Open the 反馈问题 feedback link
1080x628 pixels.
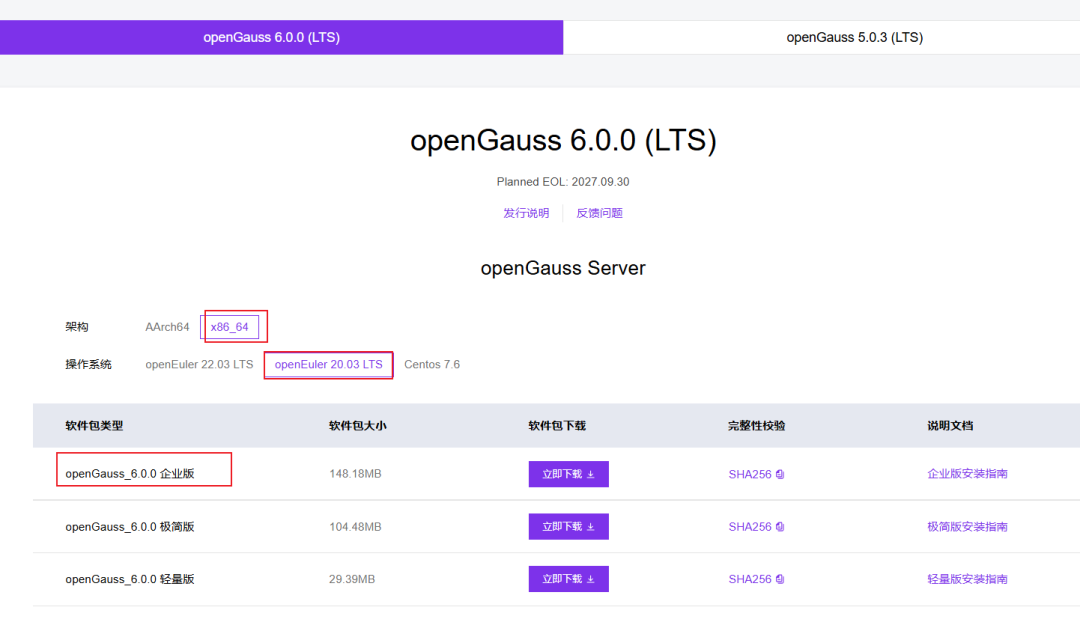pos(599,213)
